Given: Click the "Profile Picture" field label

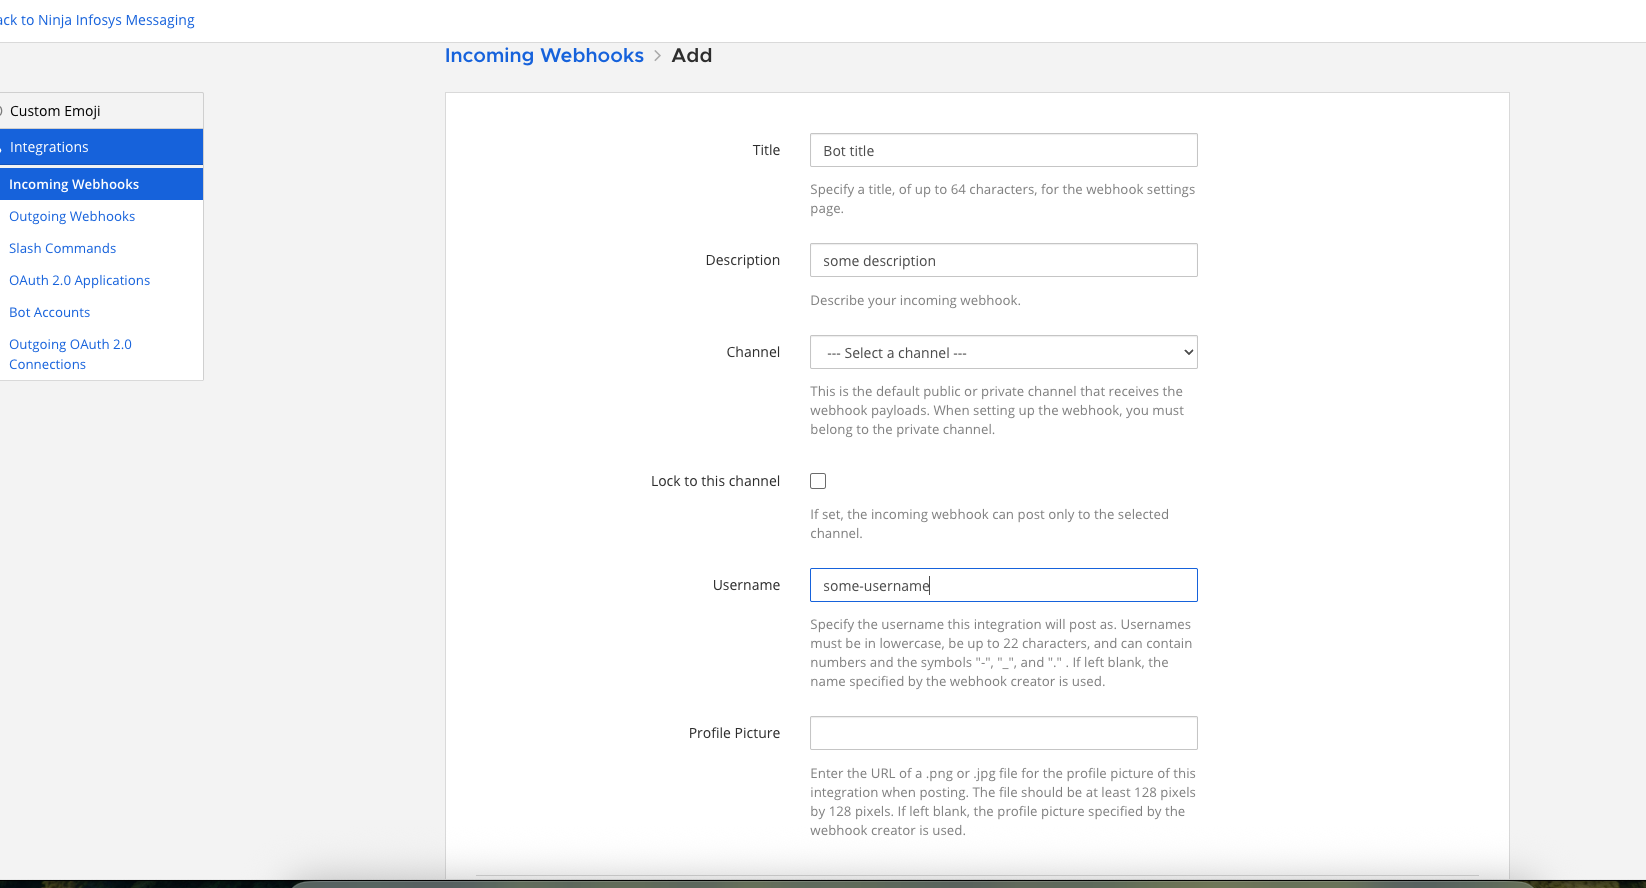Looking at the screenshot, I should [734, 733].
